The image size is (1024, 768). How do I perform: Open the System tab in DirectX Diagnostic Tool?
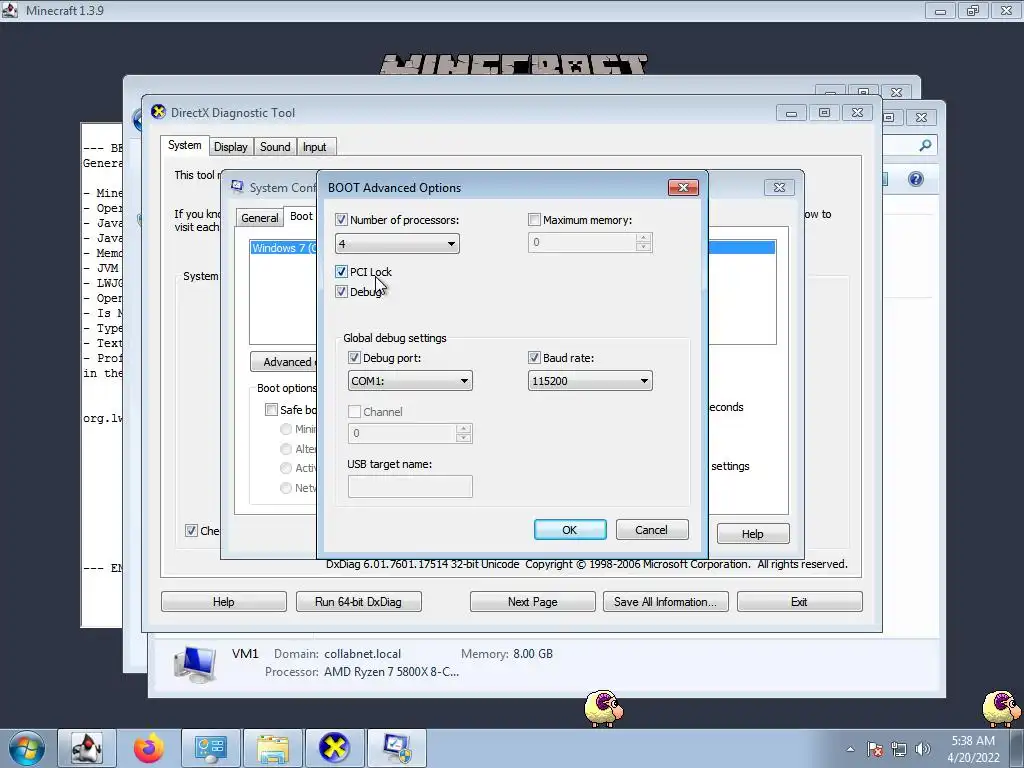click(x=184, y=146)
